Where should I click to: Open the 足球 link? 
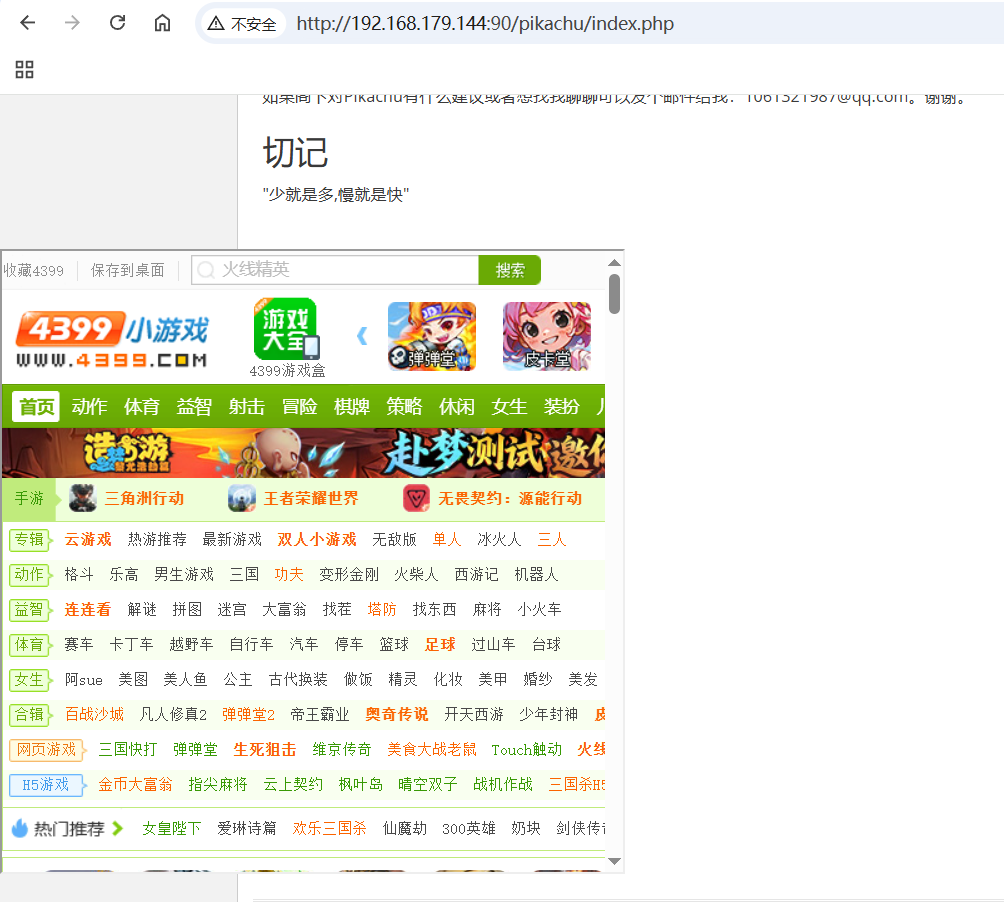coord(441,645)
